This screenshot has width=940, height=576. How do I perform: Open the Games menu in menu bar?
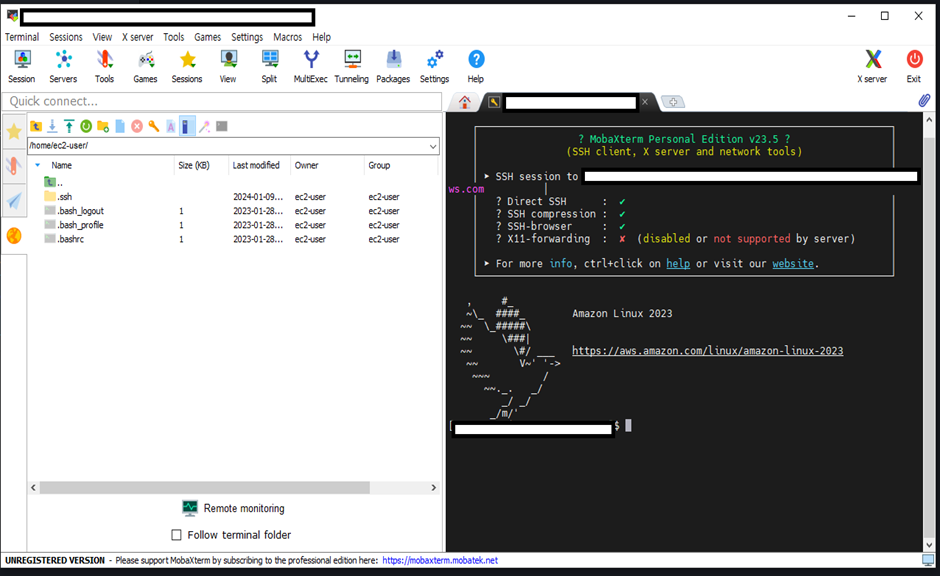coord(207,37)
